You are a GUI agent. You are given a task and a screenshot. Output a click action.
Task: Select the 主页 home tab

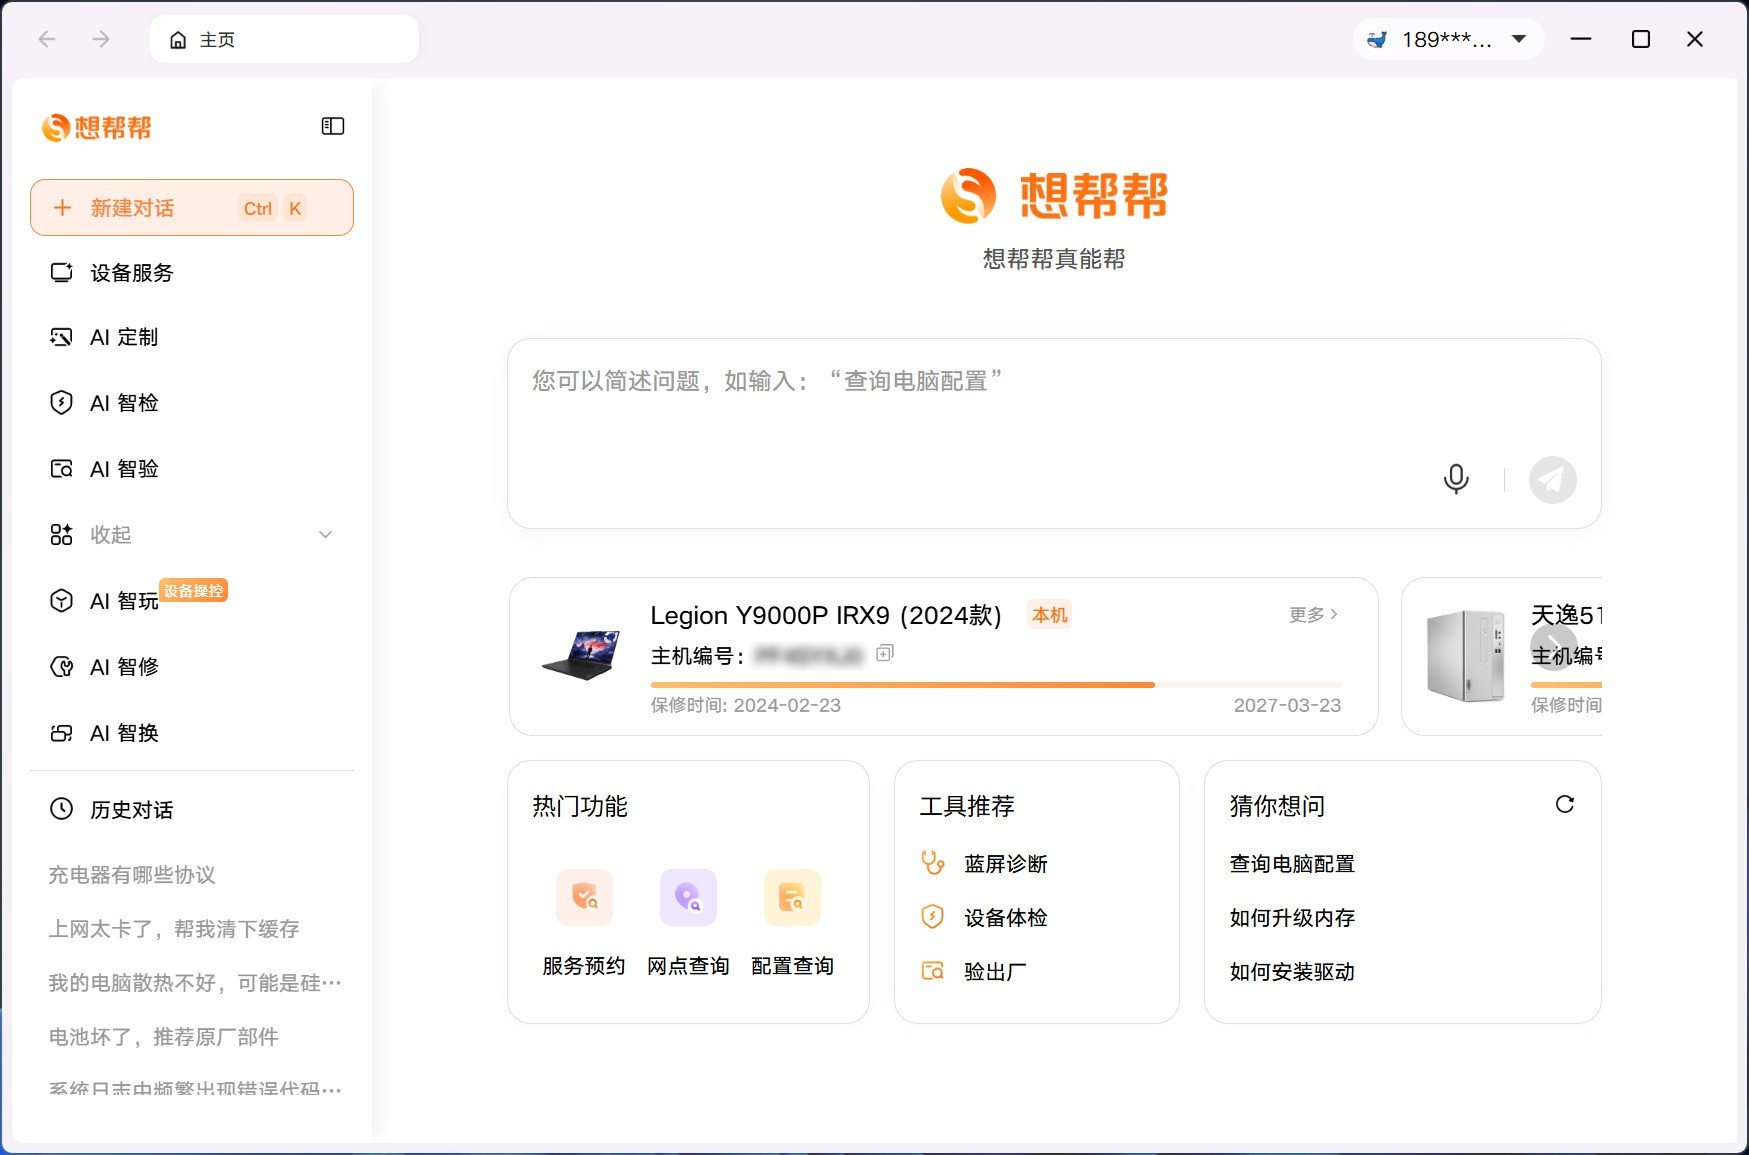point(284,39)
